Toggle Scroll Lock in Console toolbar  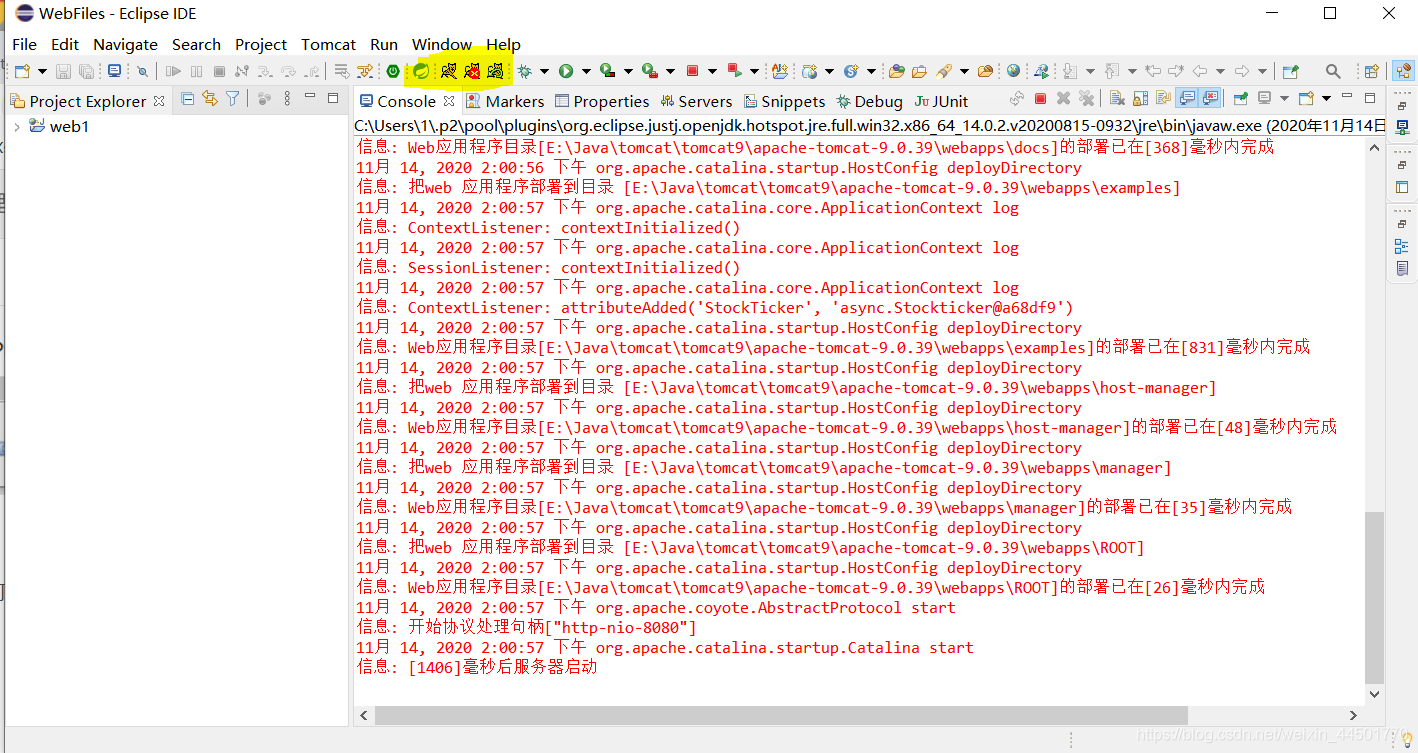(x=1140, y=99)
